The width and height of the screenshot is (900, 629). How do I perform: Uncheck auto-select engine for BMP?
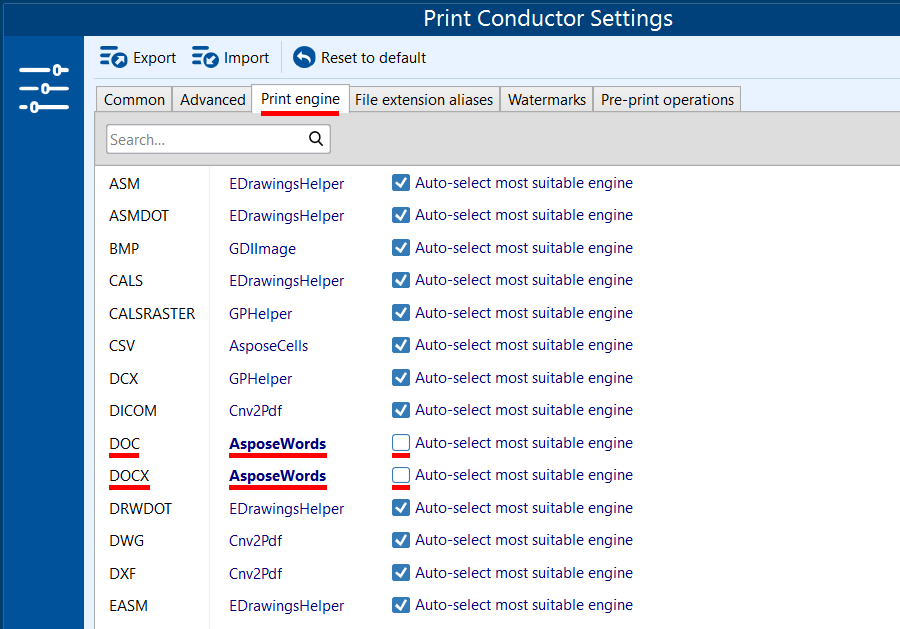click(x=401, y=248)
